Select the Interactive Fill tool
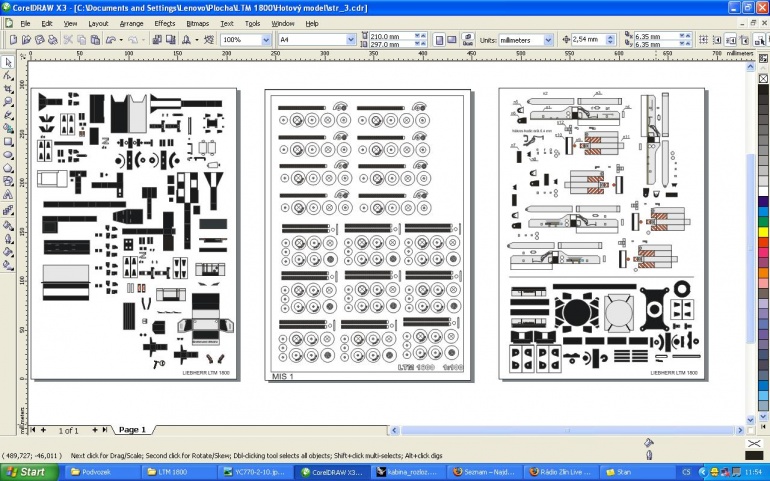770x481 pixels. [8, 265]
